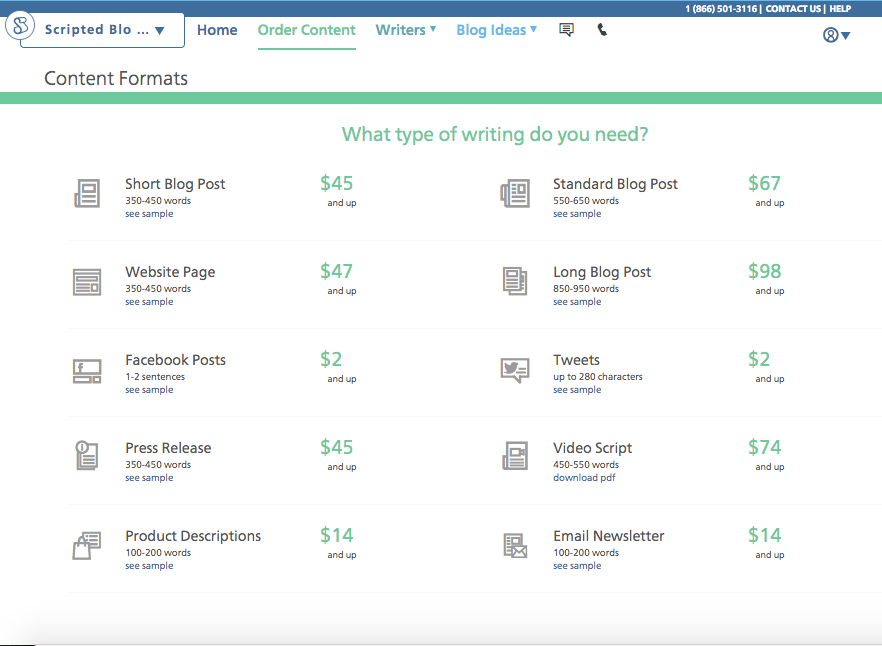Click the Website Page icon
The height and width of the screenshot is (646, 882).
[87, 282]
